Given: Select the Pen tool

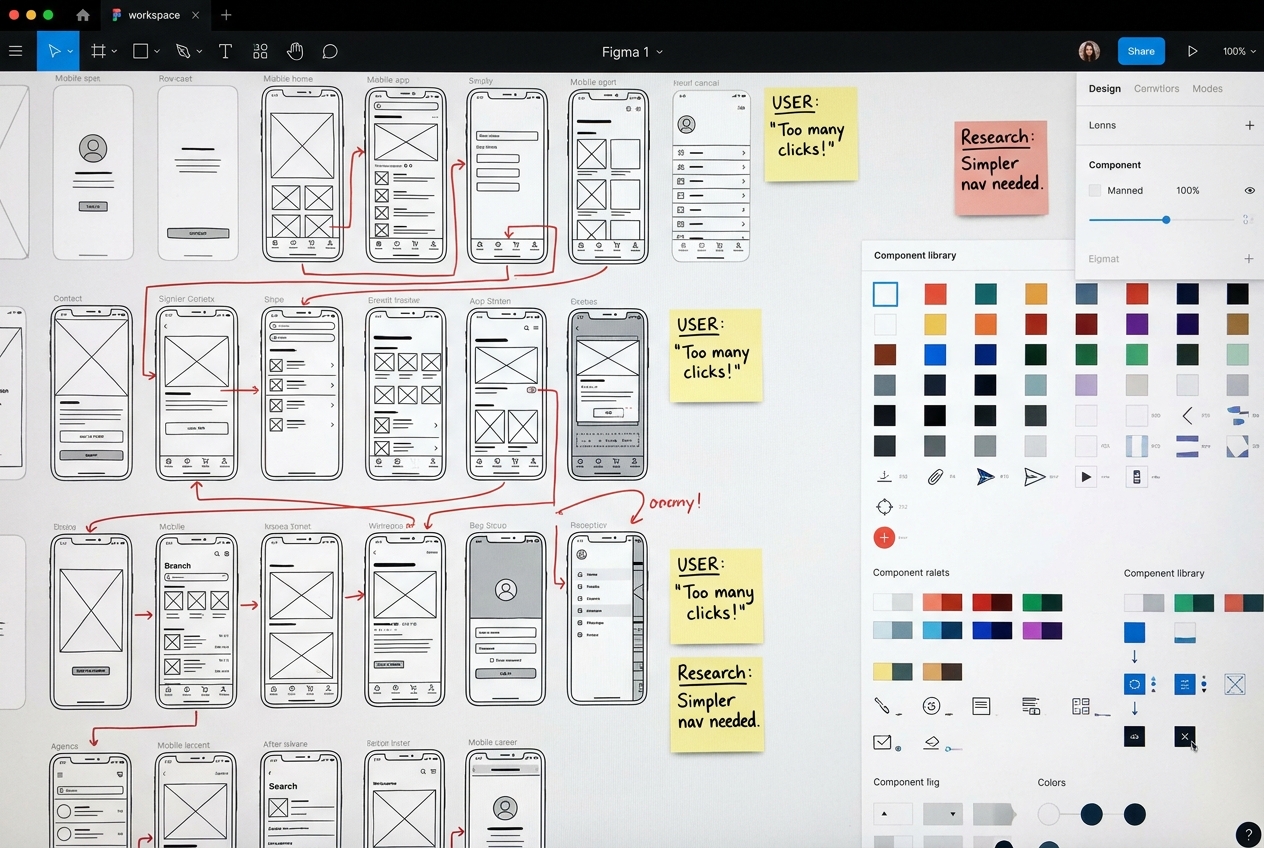Looking at the screenshot, I should pyautogui.click(x=183, y=51).
